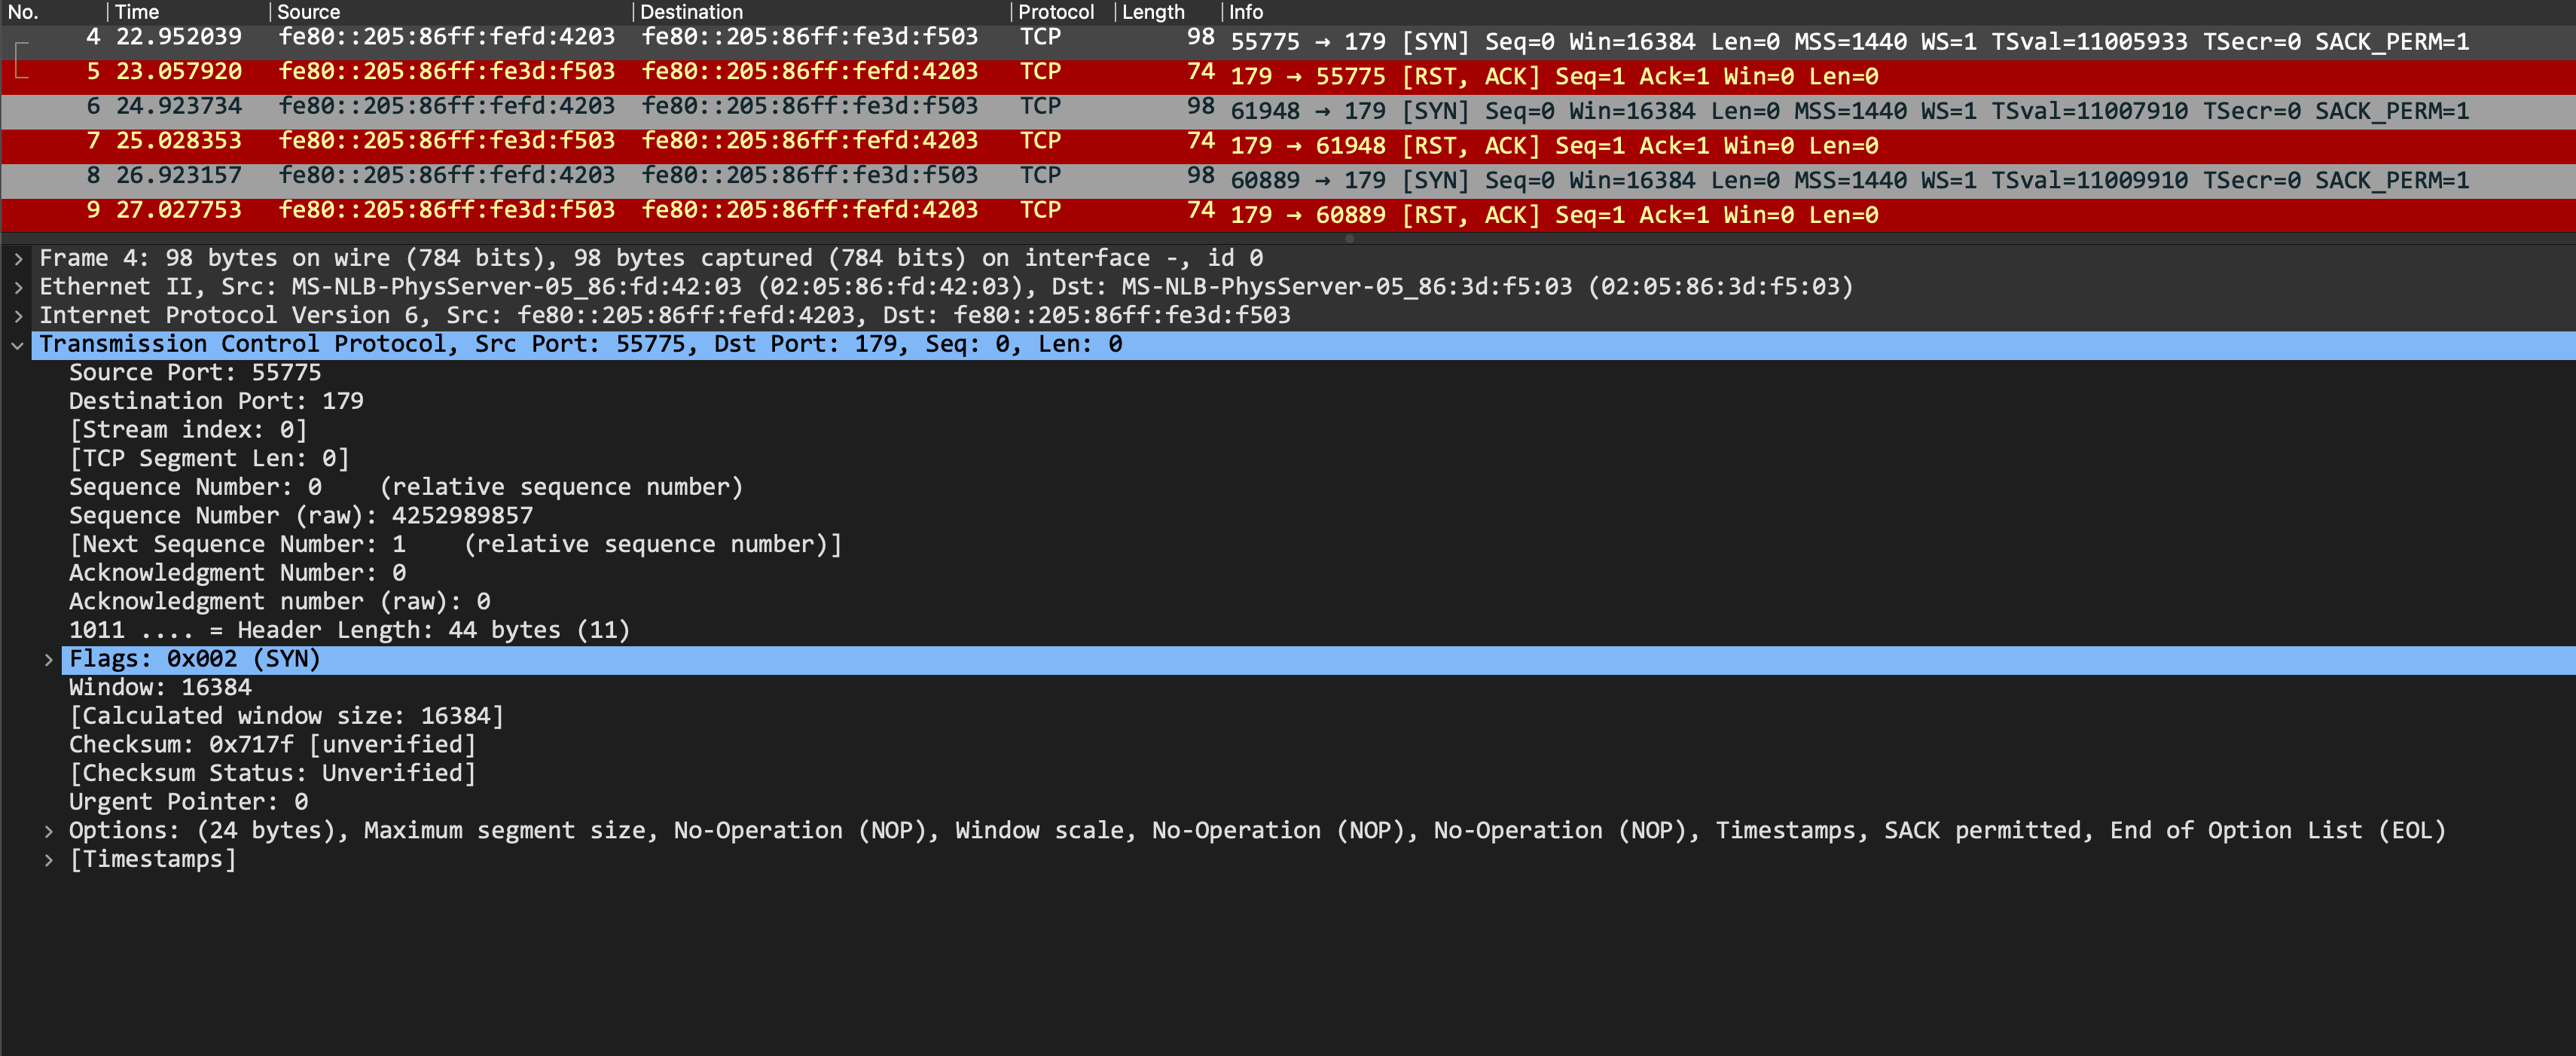
Task: Expand the Options field in TCP details
Action: pos(49,829)
